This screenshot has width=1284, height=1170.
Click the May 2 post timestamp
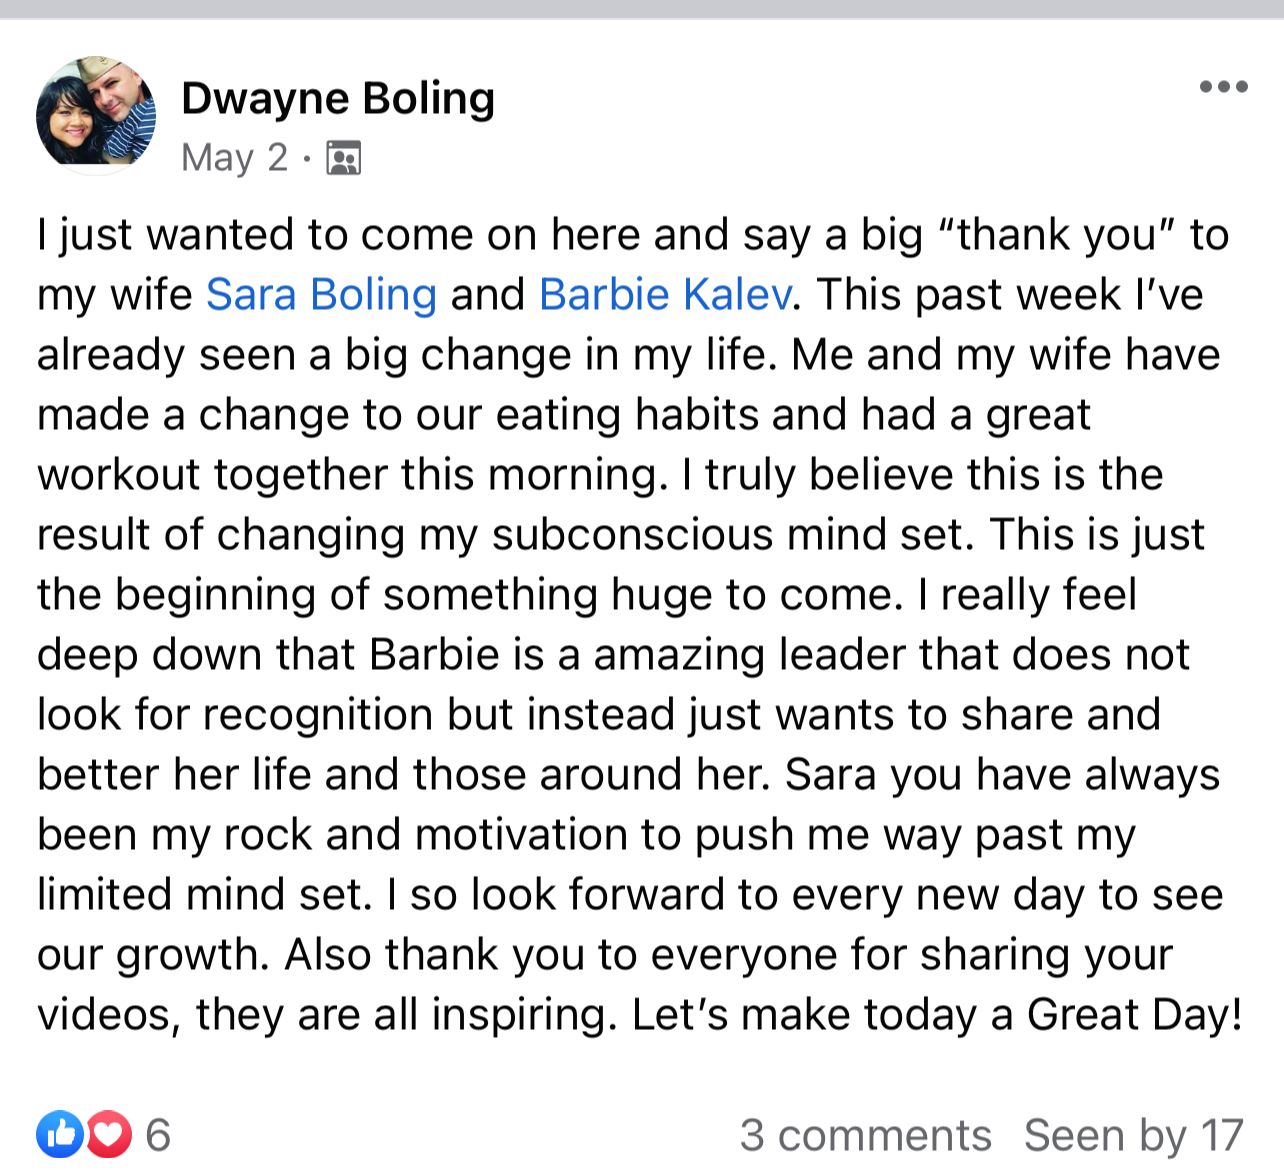click(x=234, y=158)
